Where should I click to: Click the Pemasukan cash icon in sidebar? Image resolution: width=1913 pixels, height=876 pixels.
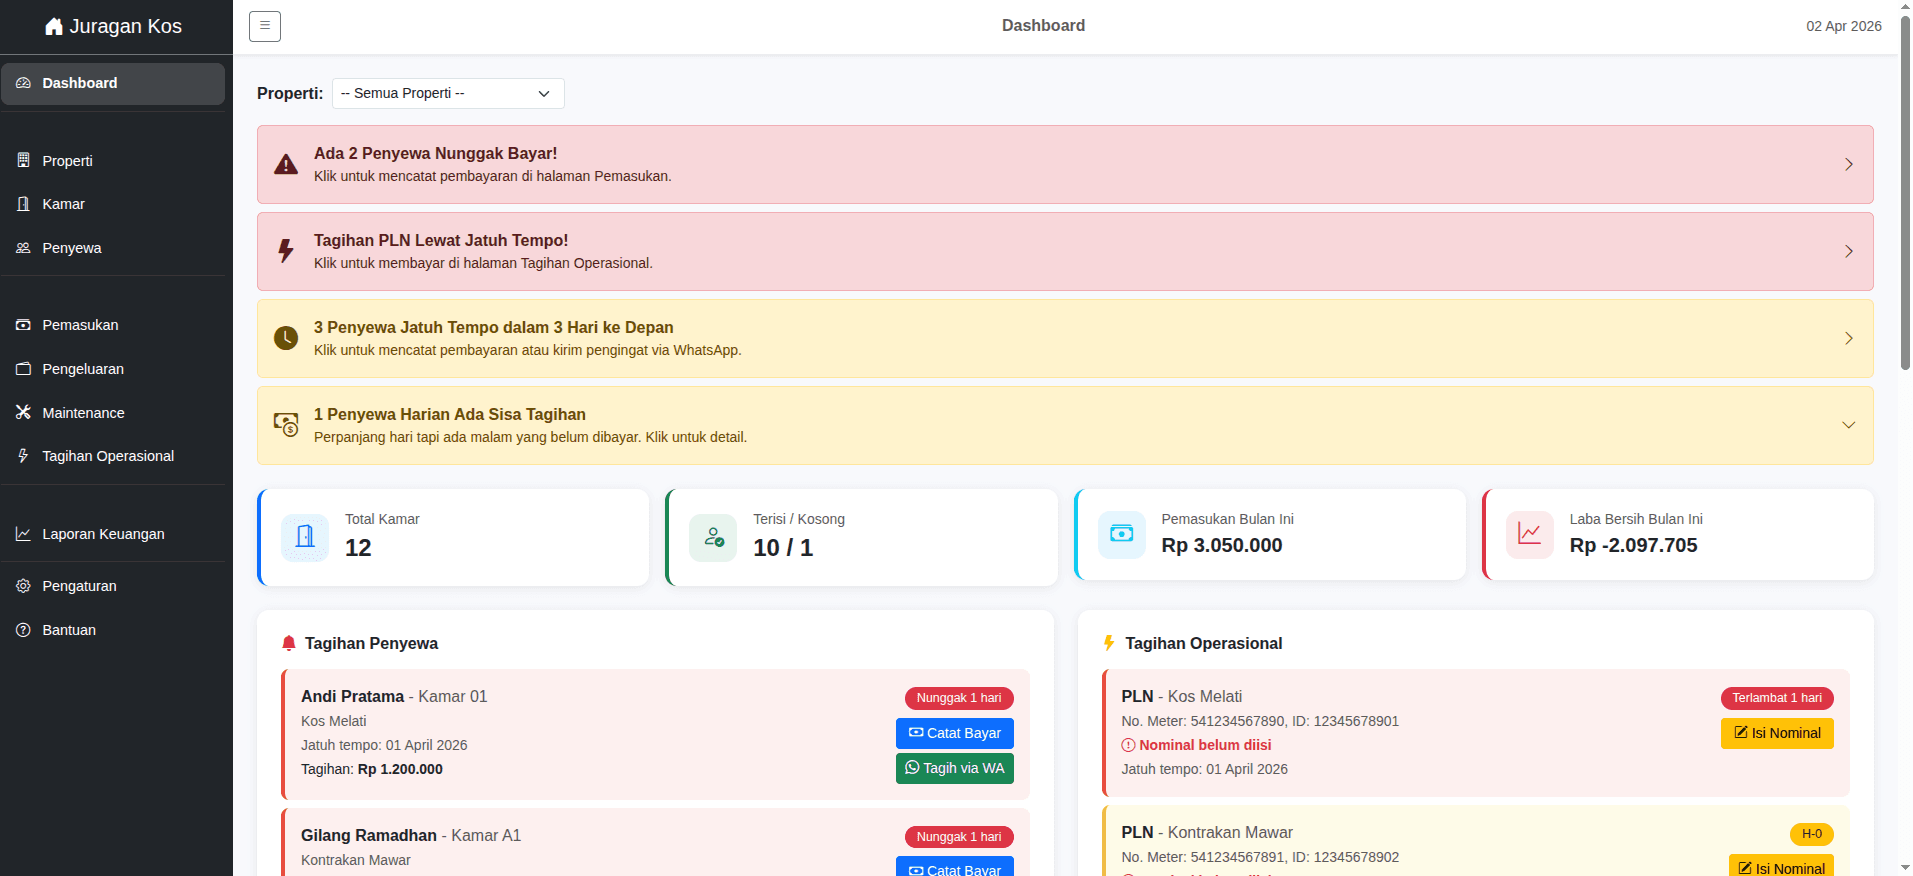[x=23, y=325]
